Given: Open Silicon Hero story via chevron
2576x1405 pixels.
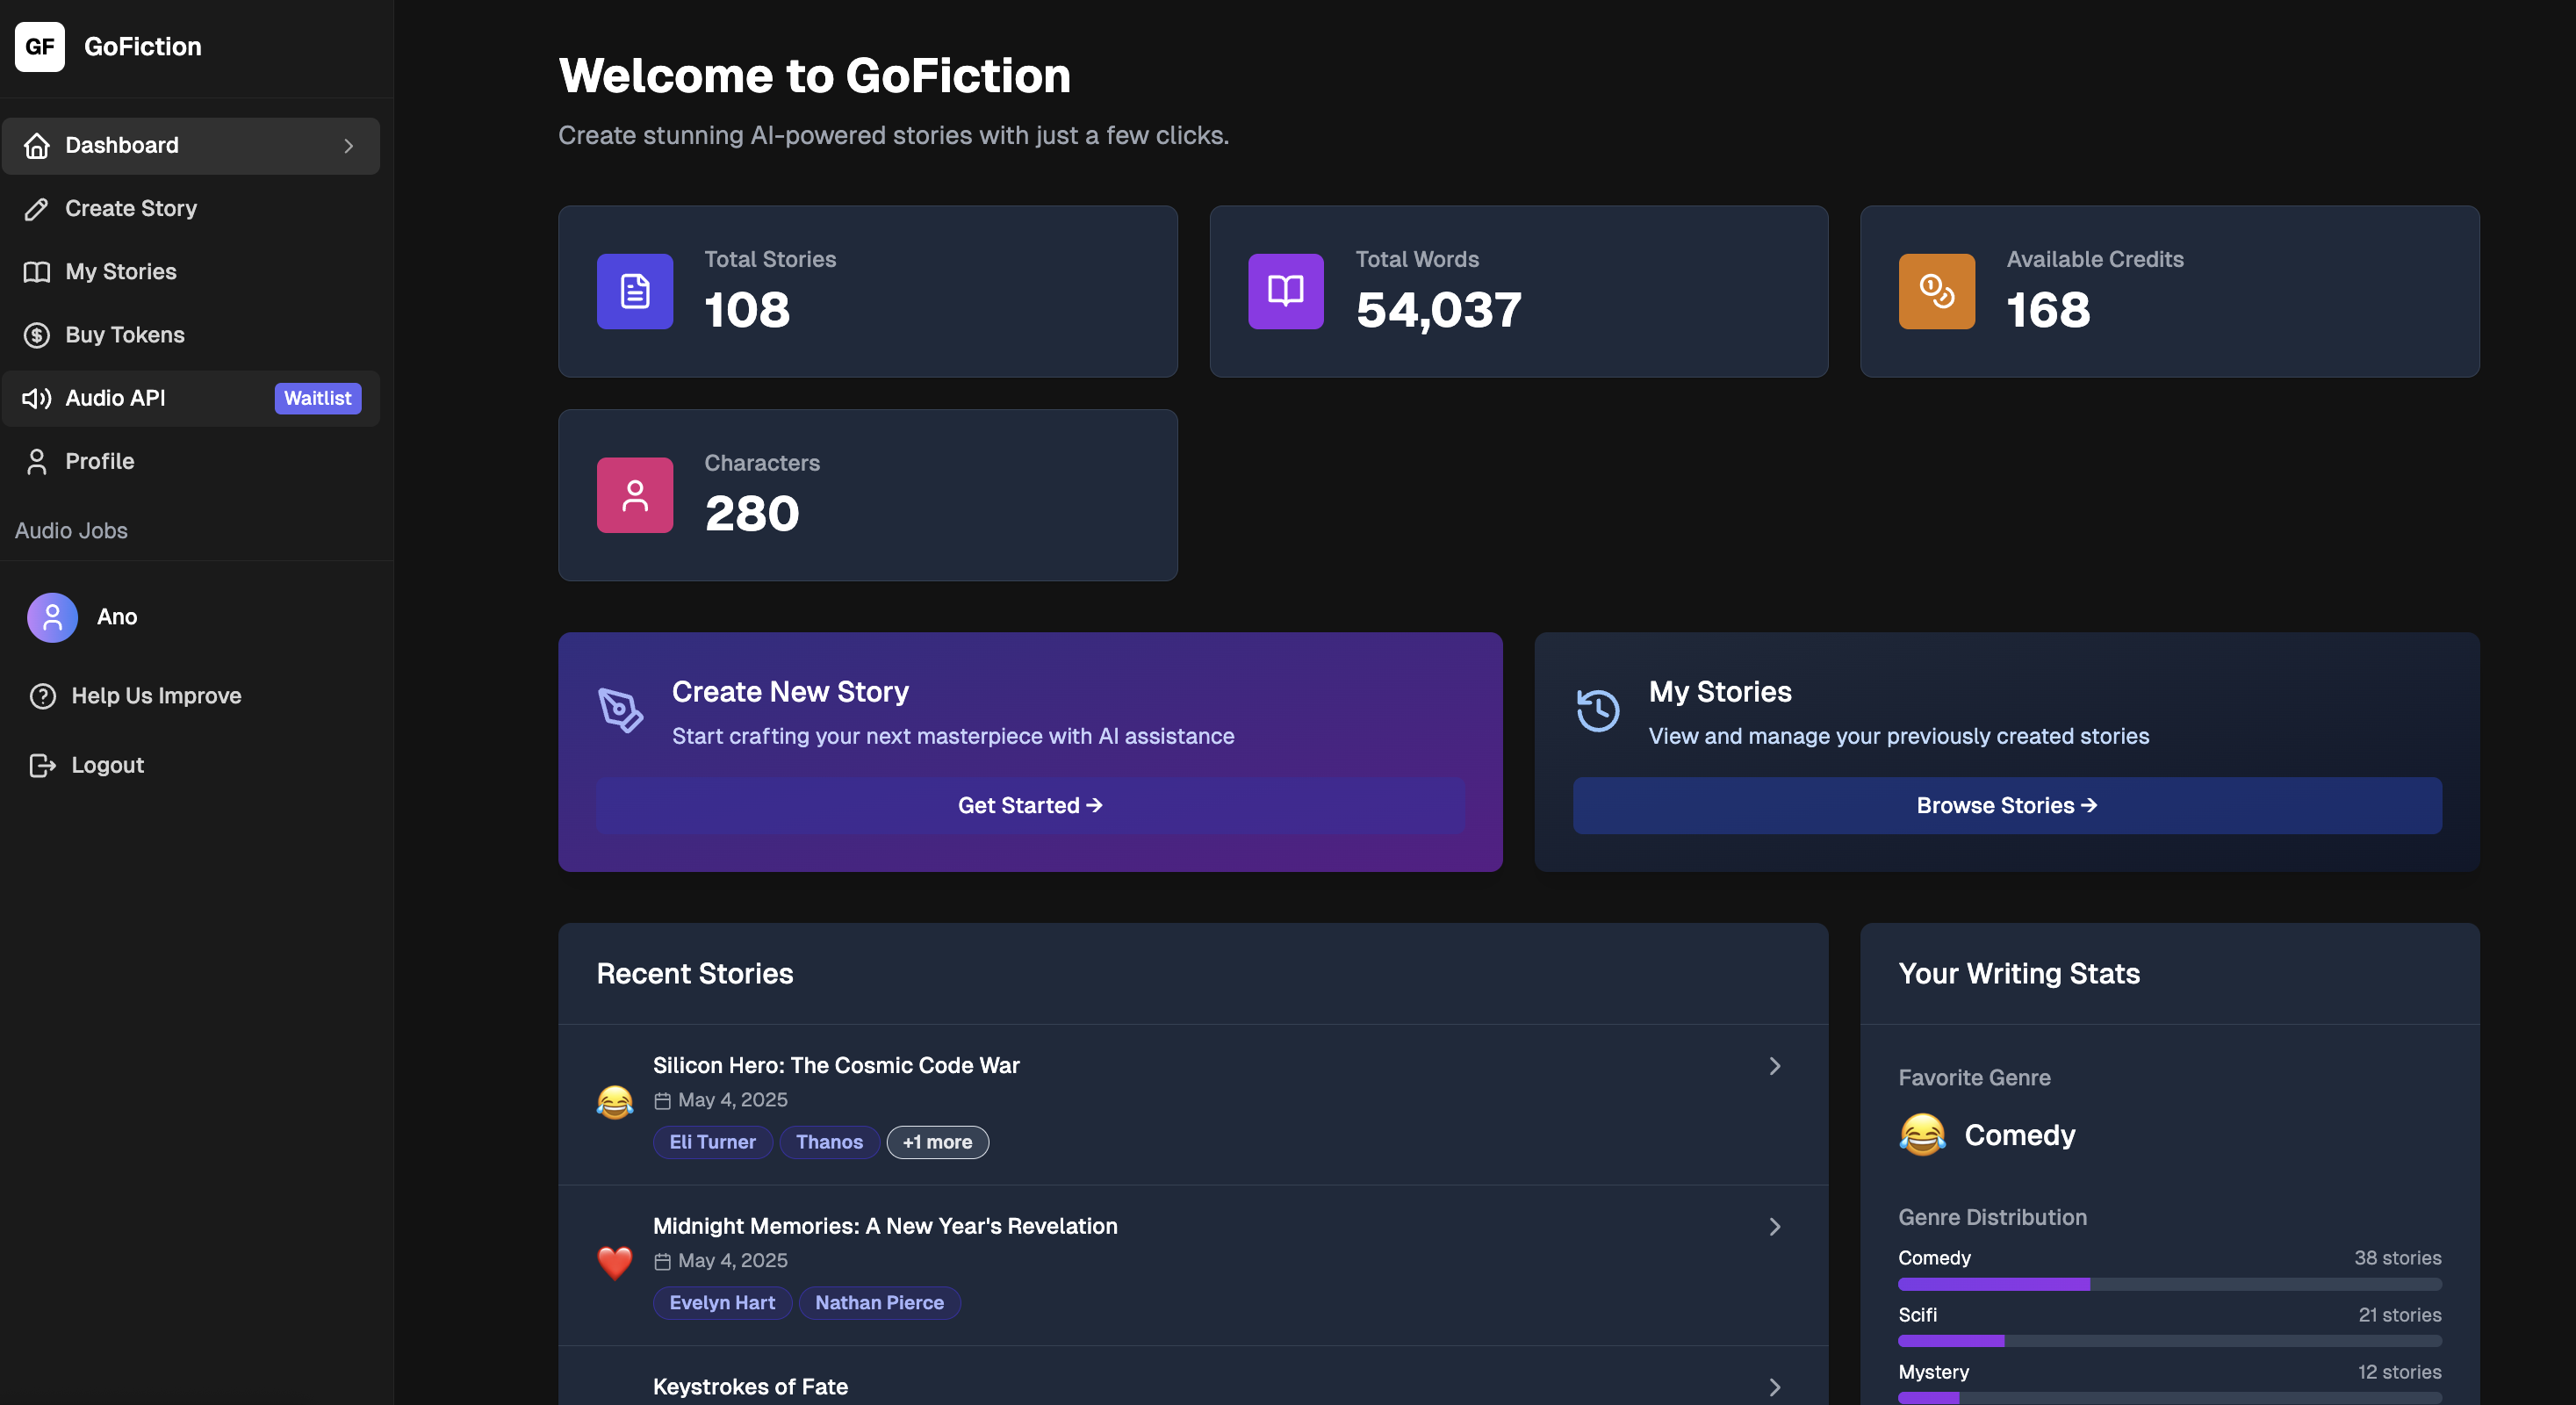Looking at the screenshot, I should tap(1774, 1066).
